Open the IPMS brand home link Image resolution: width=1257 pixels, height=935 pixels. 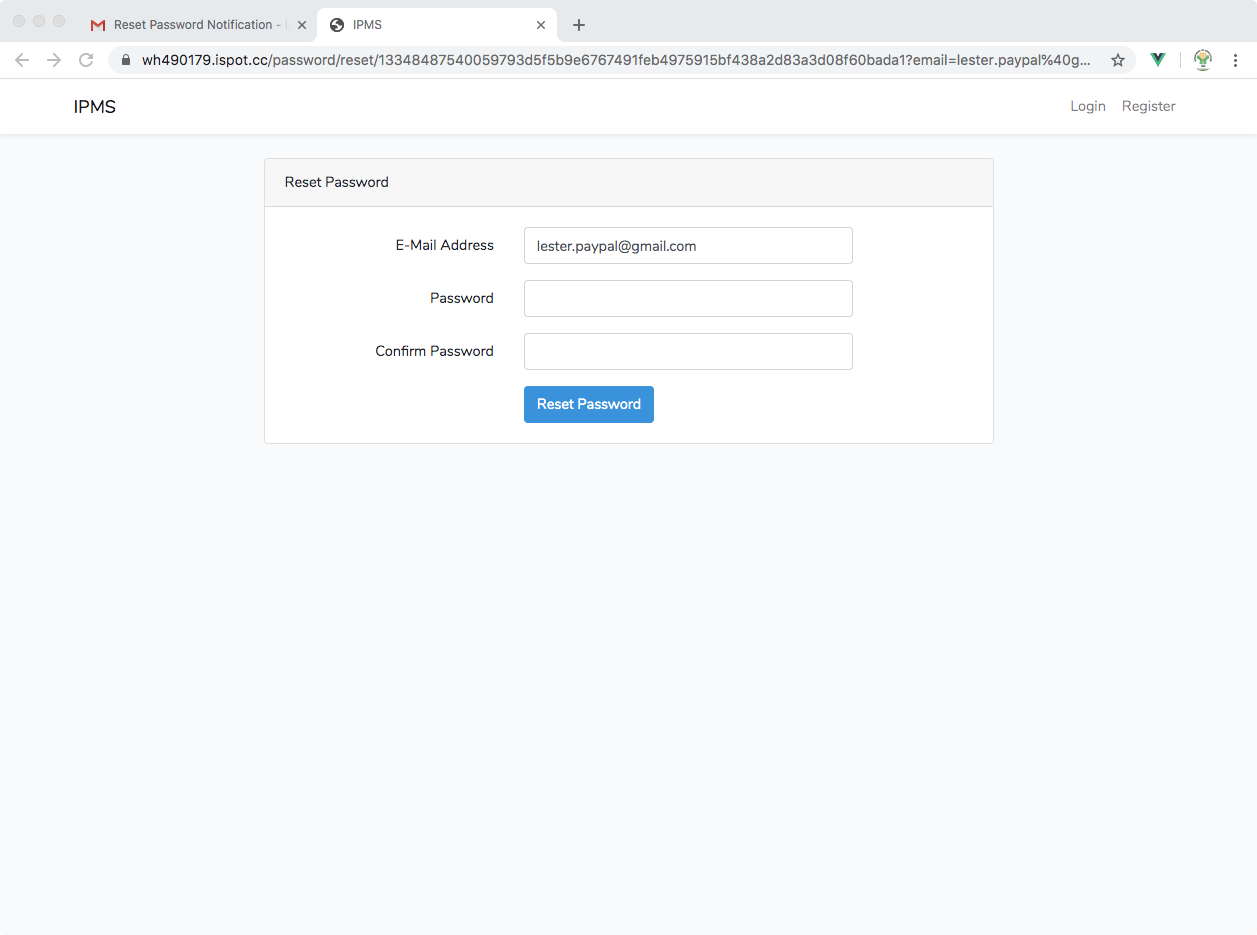(95, 107)
